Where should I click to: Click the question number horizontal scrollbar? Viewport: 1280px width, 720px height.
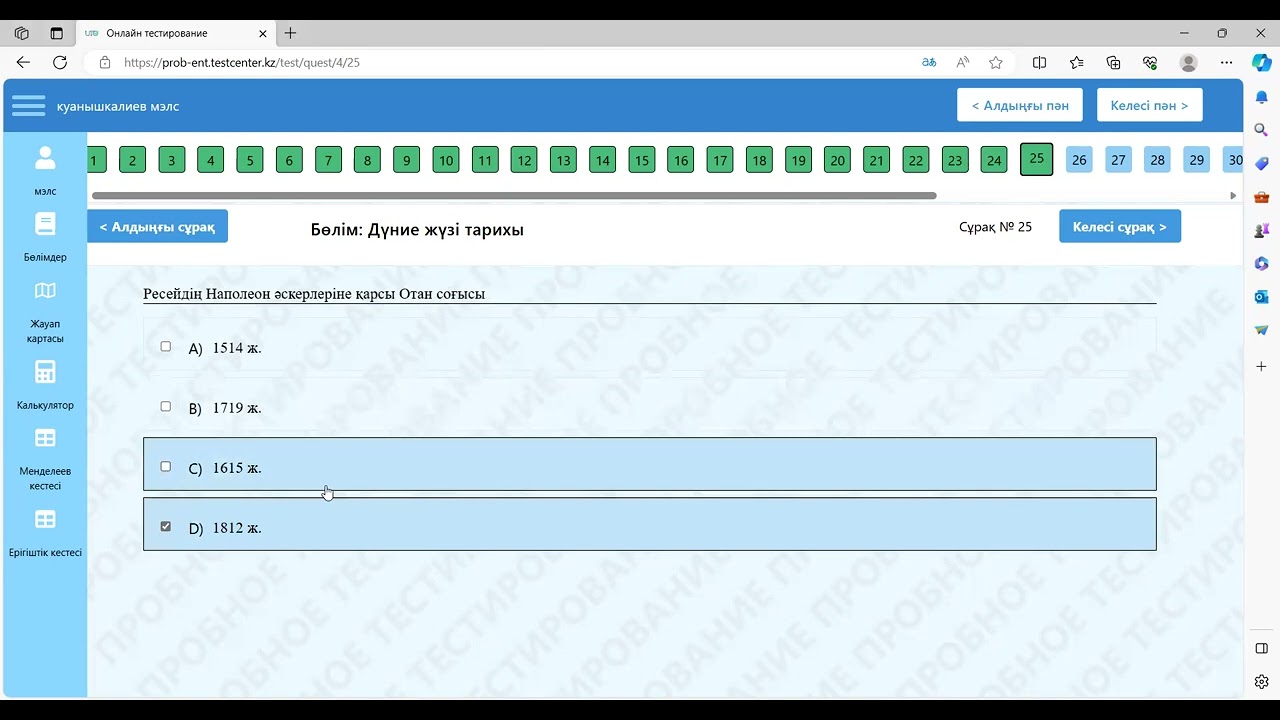[x=514, y=195]
